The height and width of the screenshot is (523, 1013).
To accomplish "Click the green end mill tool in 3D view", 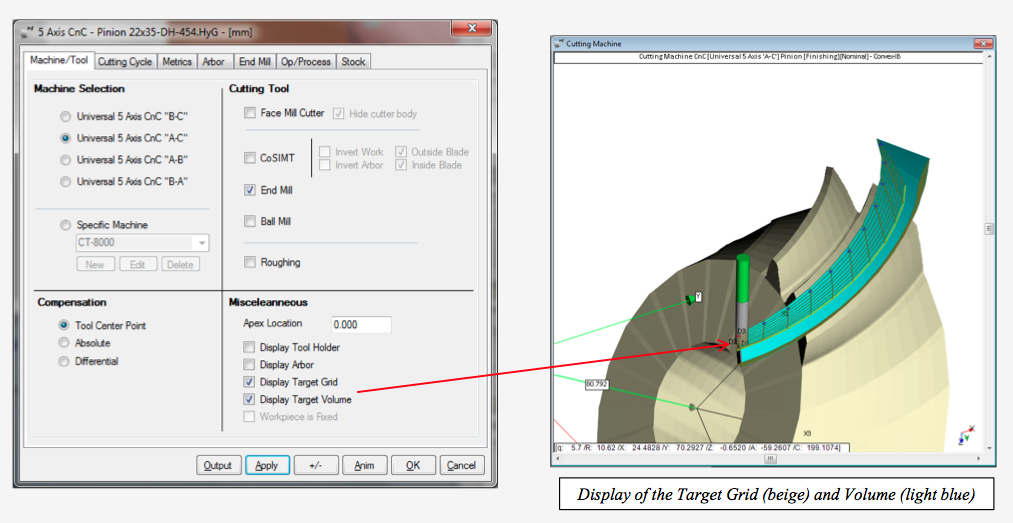I will [743, 279].
